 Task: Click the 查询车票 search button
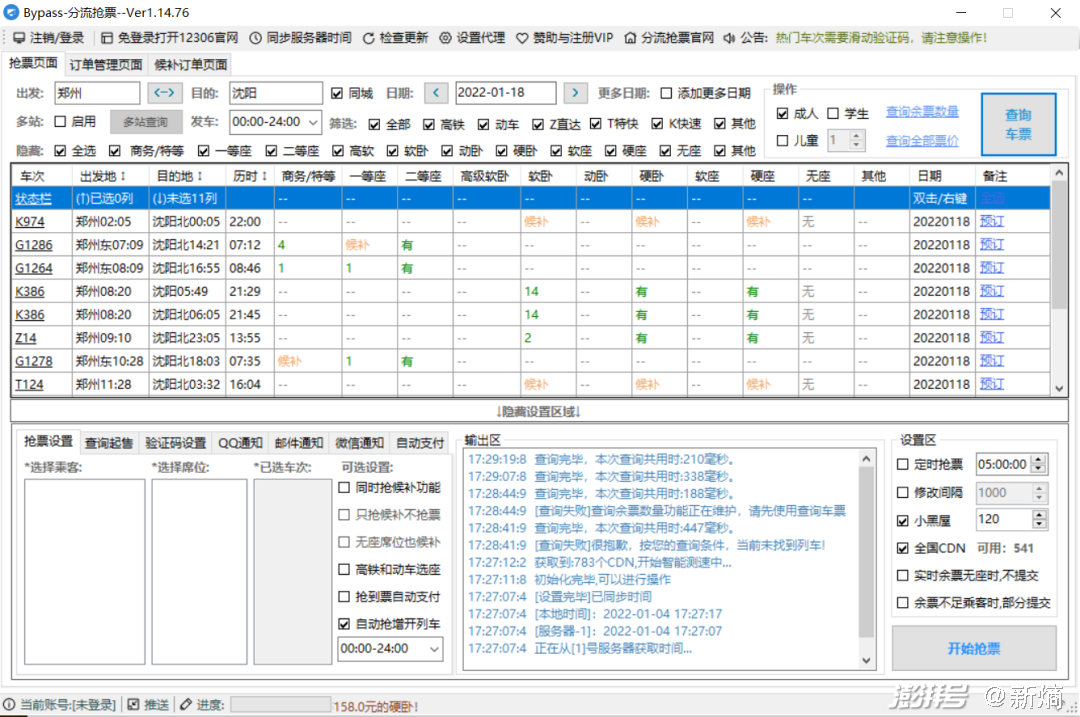(1018, 125)
